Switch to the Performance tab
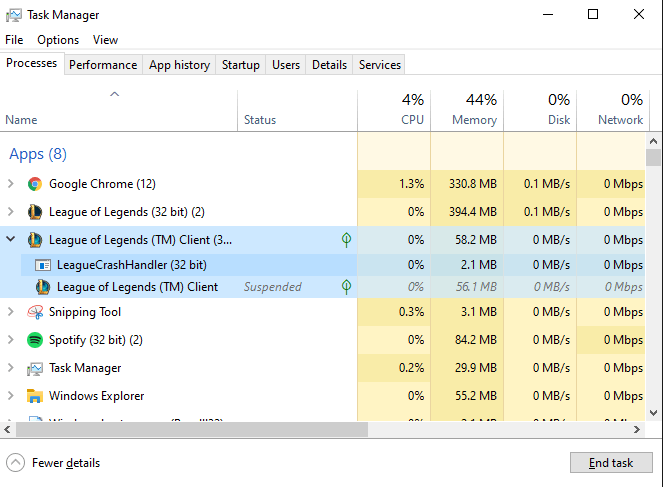Image resolution: width=663 pixels, height=487 pixels. coord(103,65)
